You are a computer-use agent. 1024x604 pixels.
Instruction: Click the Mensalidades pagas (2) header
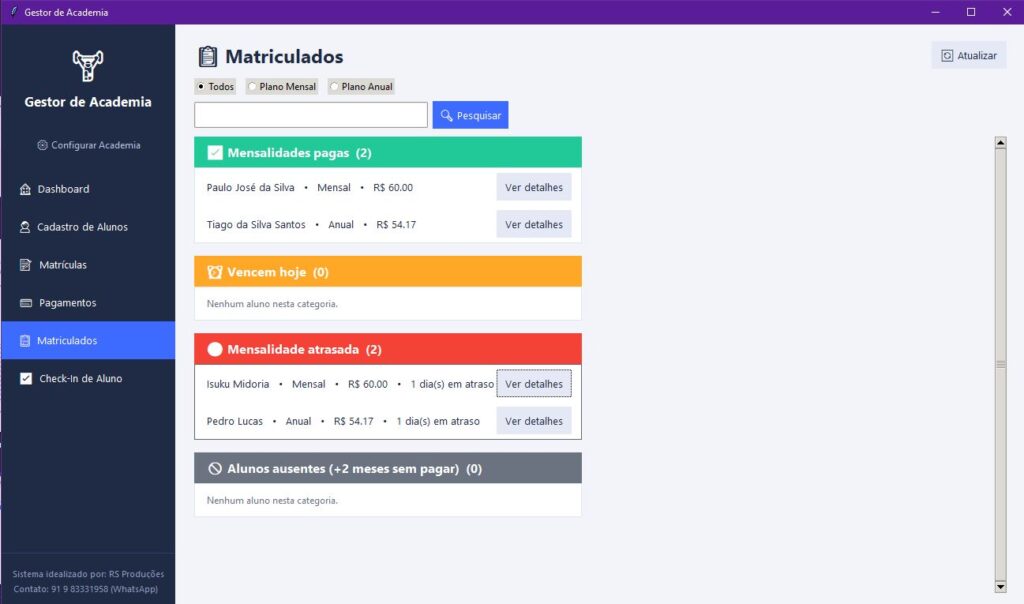pos(388,152)
